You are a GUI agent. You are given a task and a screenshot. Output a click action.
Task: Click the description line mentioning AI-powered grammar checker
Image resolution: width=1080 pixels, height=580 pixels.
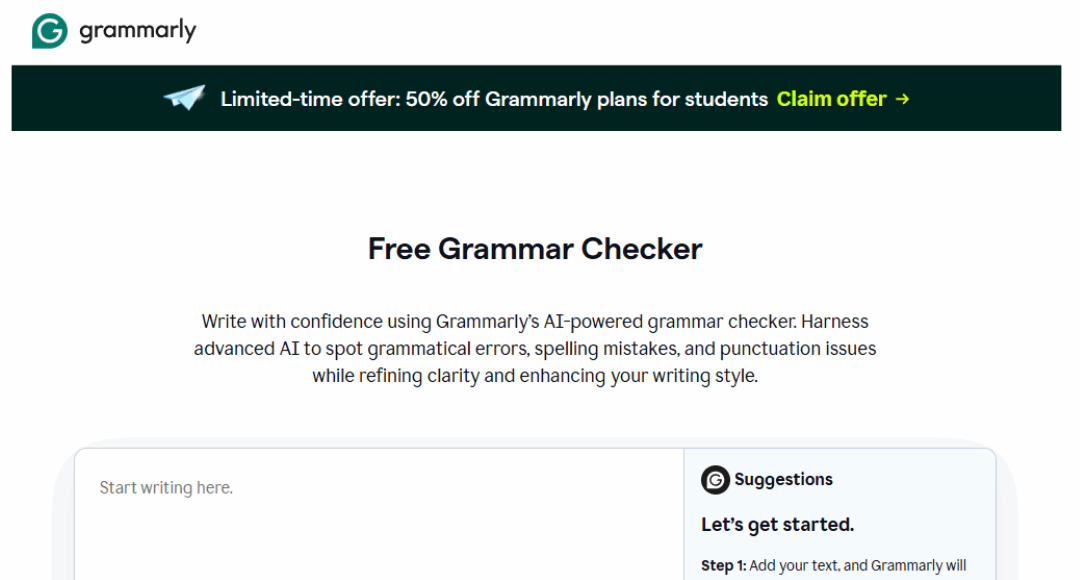[x=535, y=322]
